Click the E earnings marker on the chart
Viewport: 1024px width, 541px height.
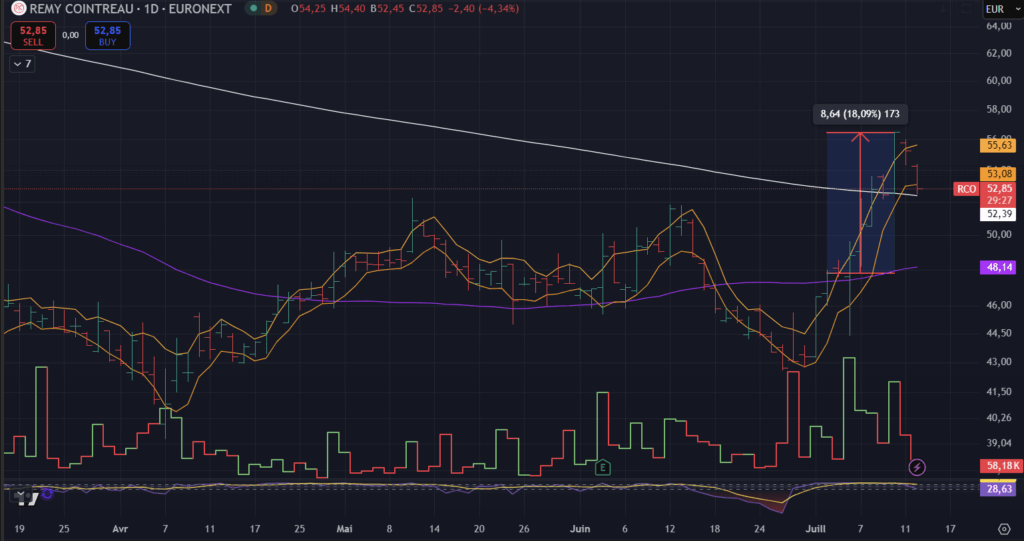(603, 467)
